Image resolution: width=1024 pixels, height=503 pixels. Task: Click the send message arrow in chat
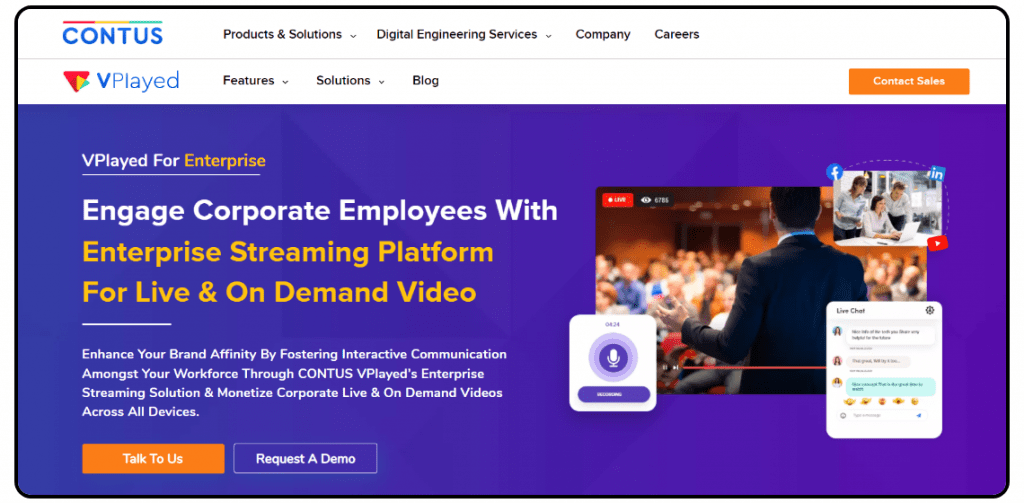[918, 415]
